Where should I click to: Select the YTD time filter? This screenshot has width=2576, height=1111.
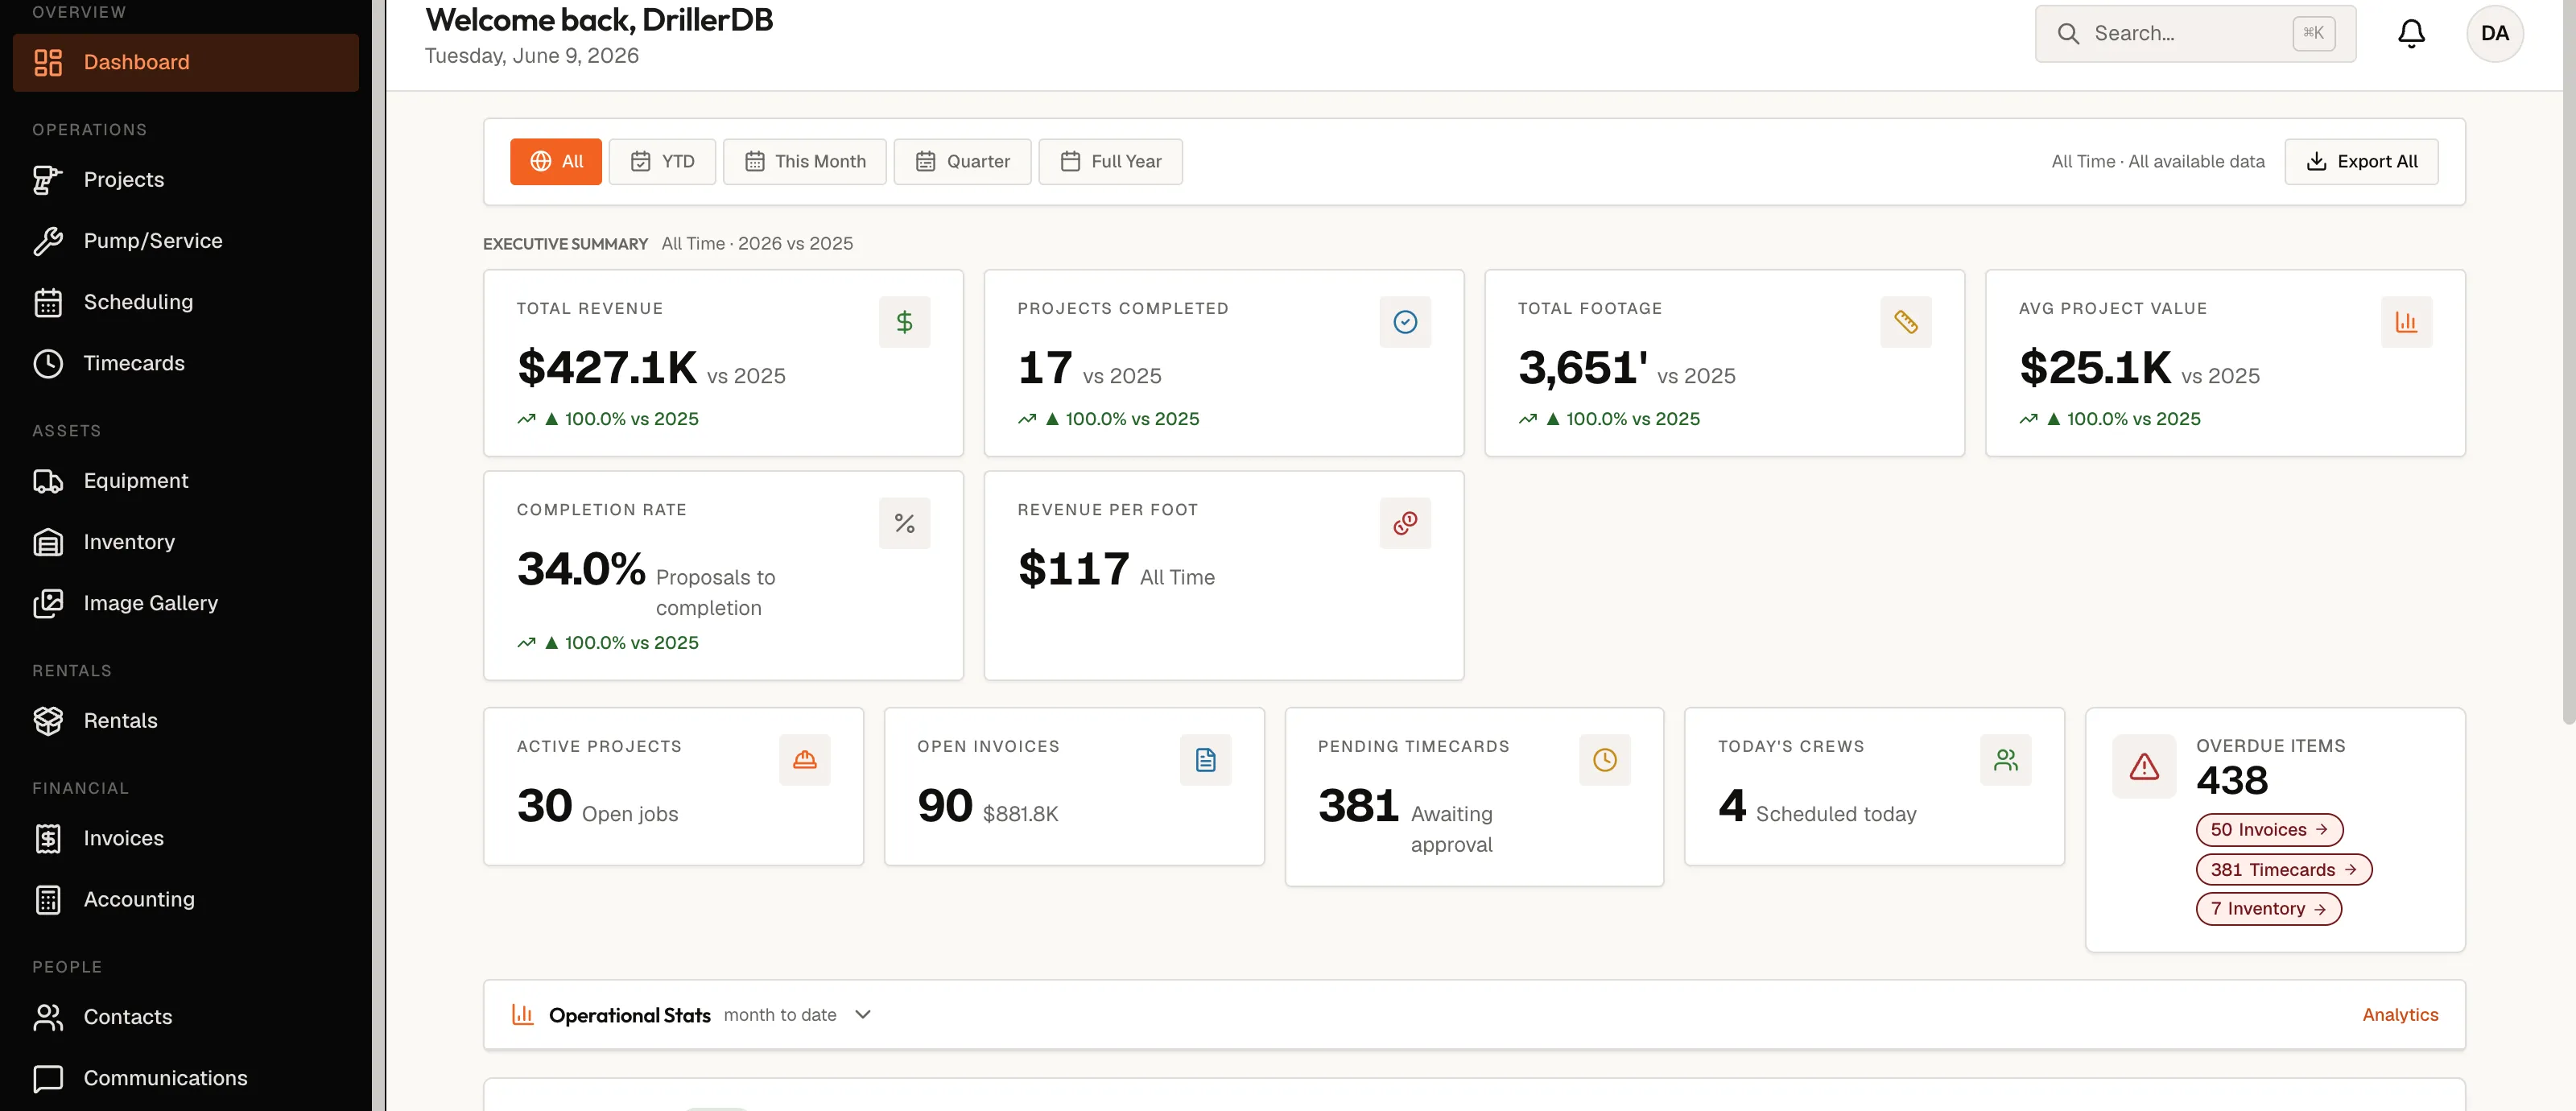[662, 162]
